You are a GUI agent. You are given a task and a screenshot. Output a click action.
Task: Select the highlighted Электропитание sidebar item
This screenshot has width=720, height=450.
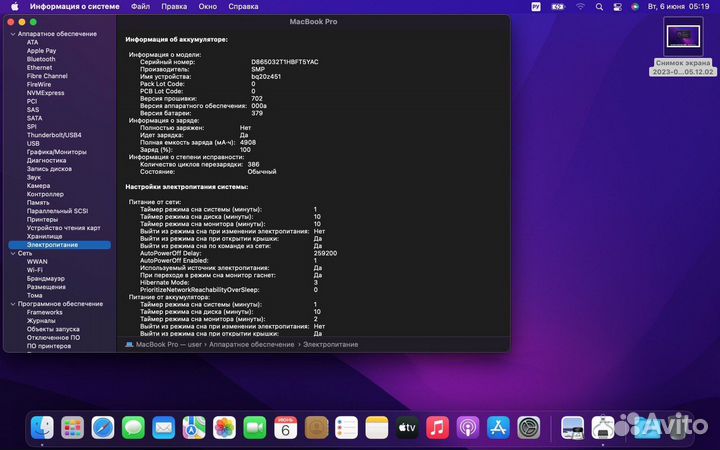click(x=60, y=245)
